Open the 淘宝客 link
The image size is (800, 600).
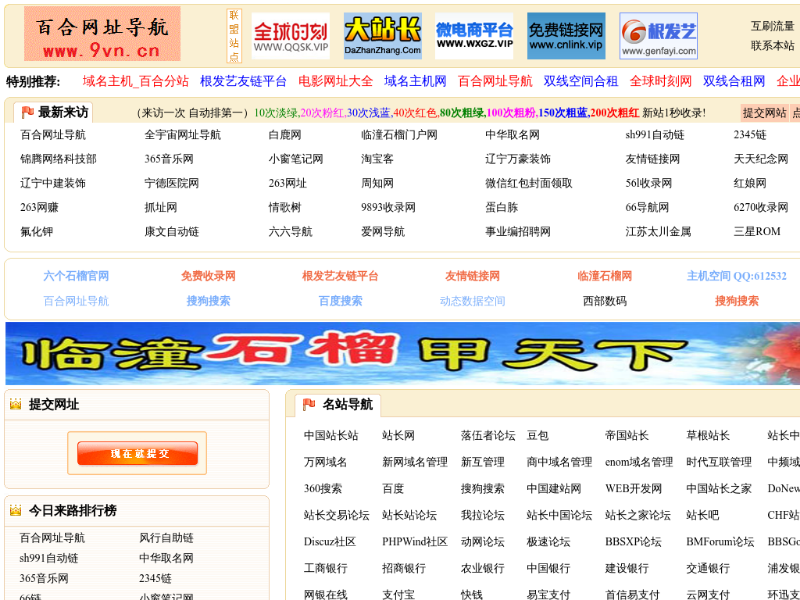(377, 159)
